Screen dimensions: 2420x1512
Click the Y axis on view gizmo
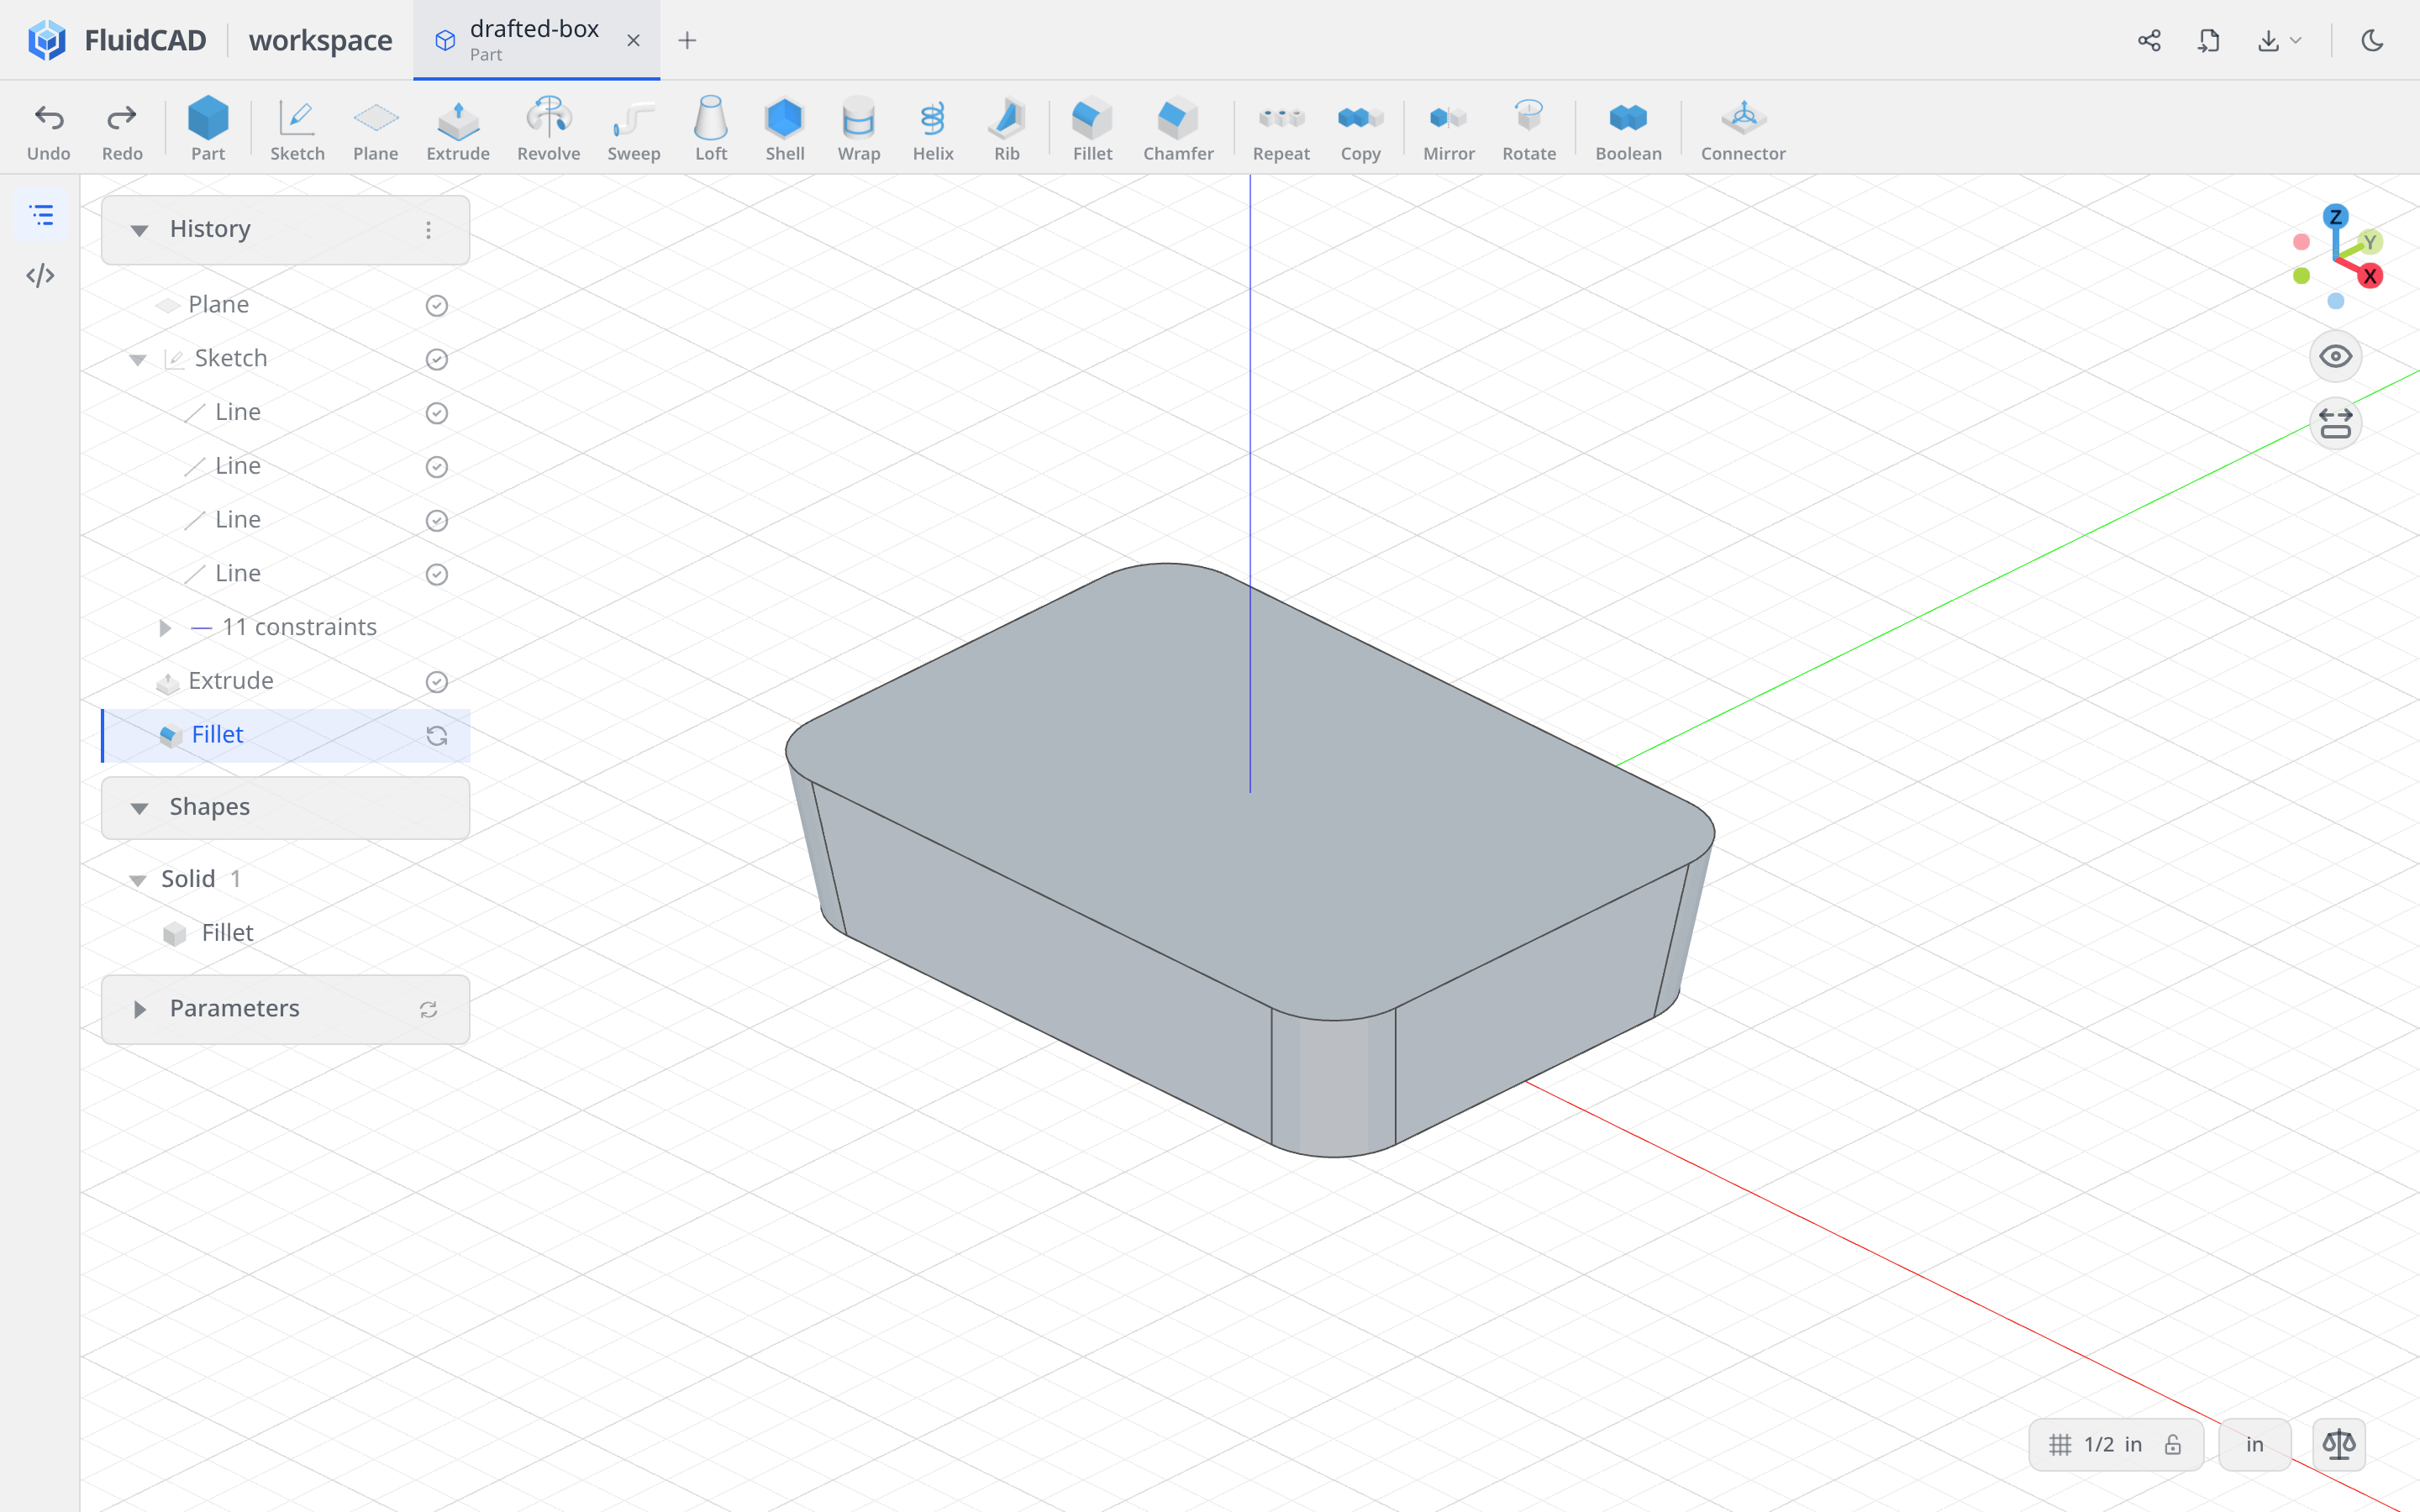[x=2369, y=242]
